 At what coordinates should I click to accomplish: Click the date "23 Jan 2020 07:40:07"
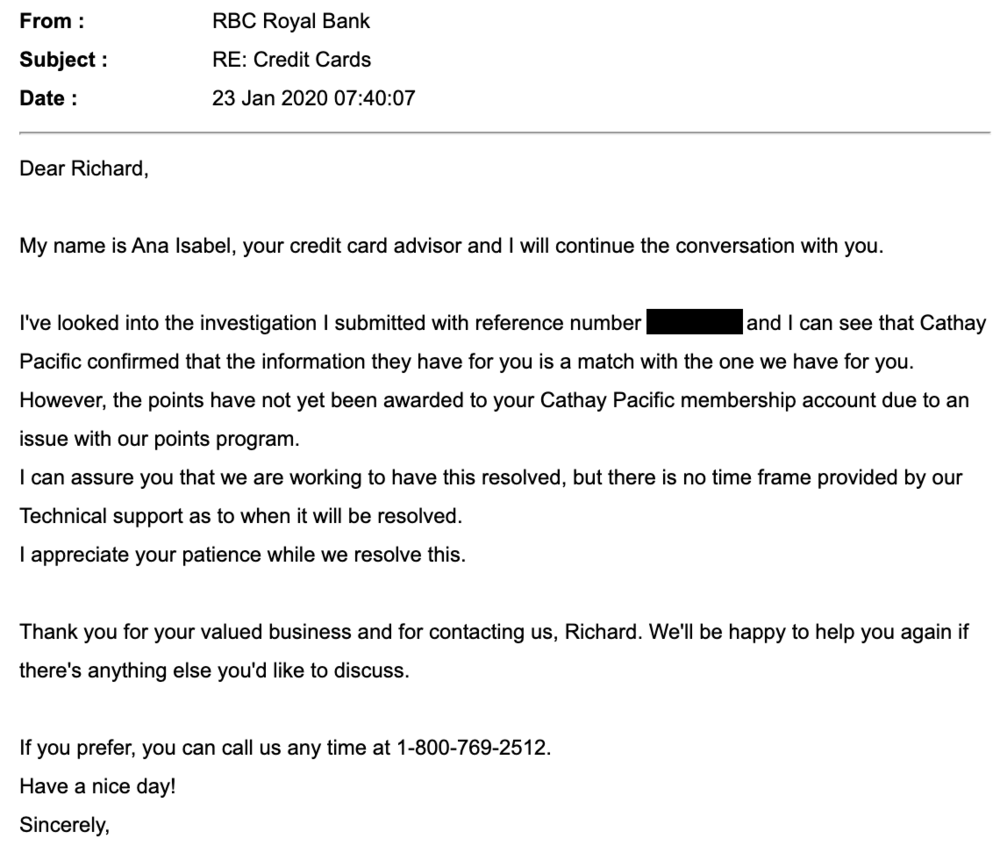point(313,98)
